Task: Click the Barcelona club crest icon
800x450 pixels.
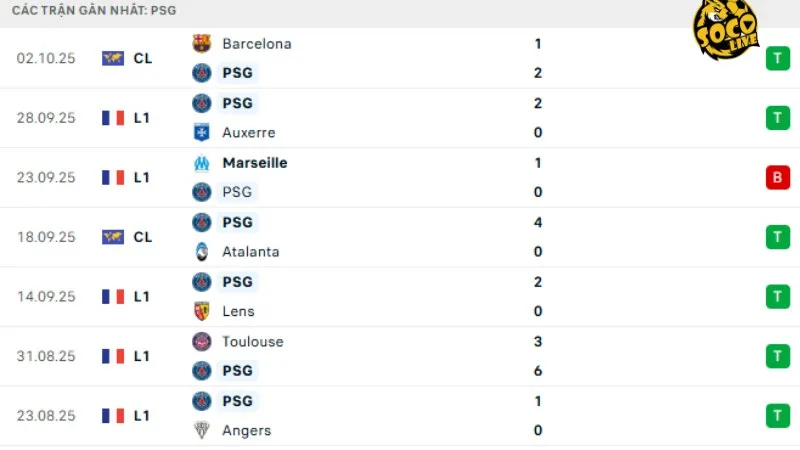Action: pos(202,43)
